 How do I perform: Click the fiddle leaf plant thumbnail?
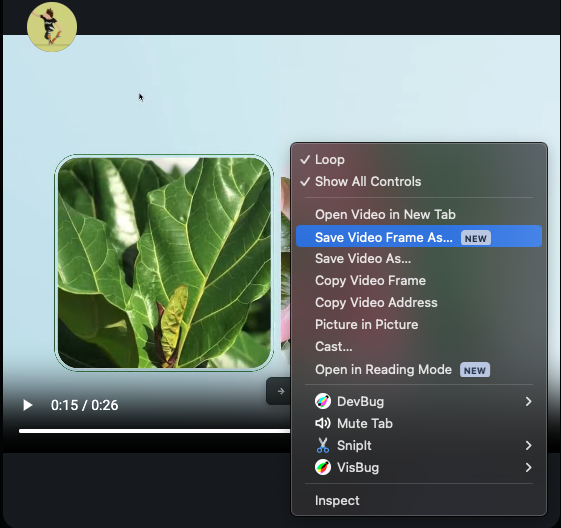(164, 263)
